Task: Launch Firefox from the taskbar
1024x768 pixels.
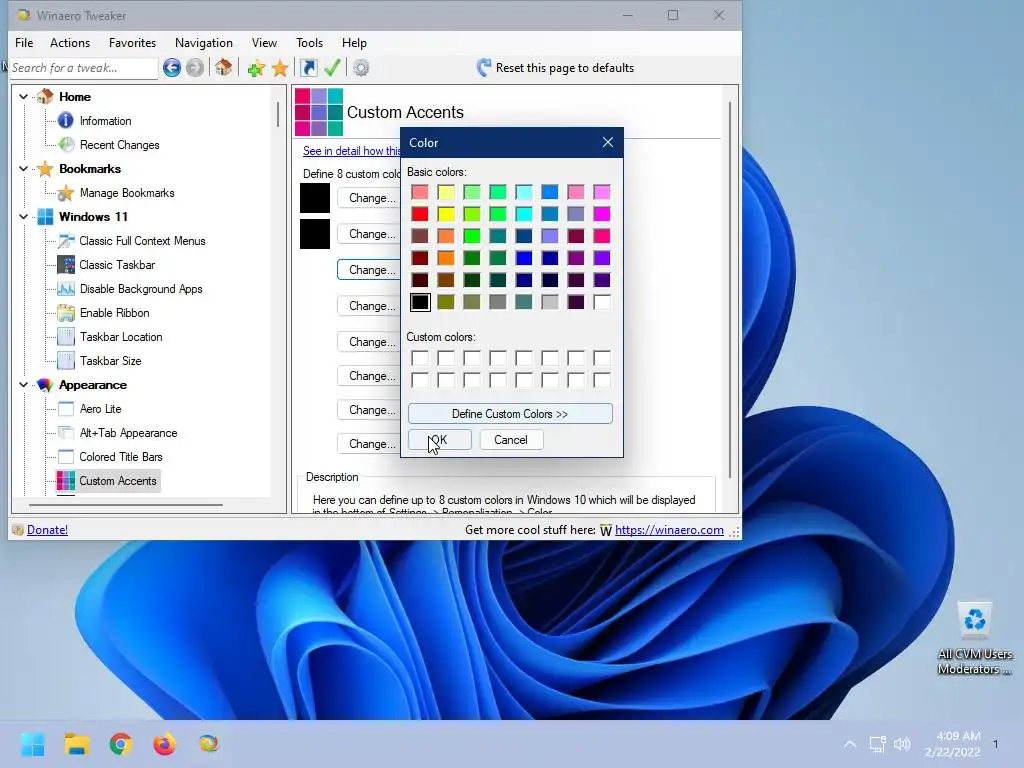Action: click(x=165, y=744)
